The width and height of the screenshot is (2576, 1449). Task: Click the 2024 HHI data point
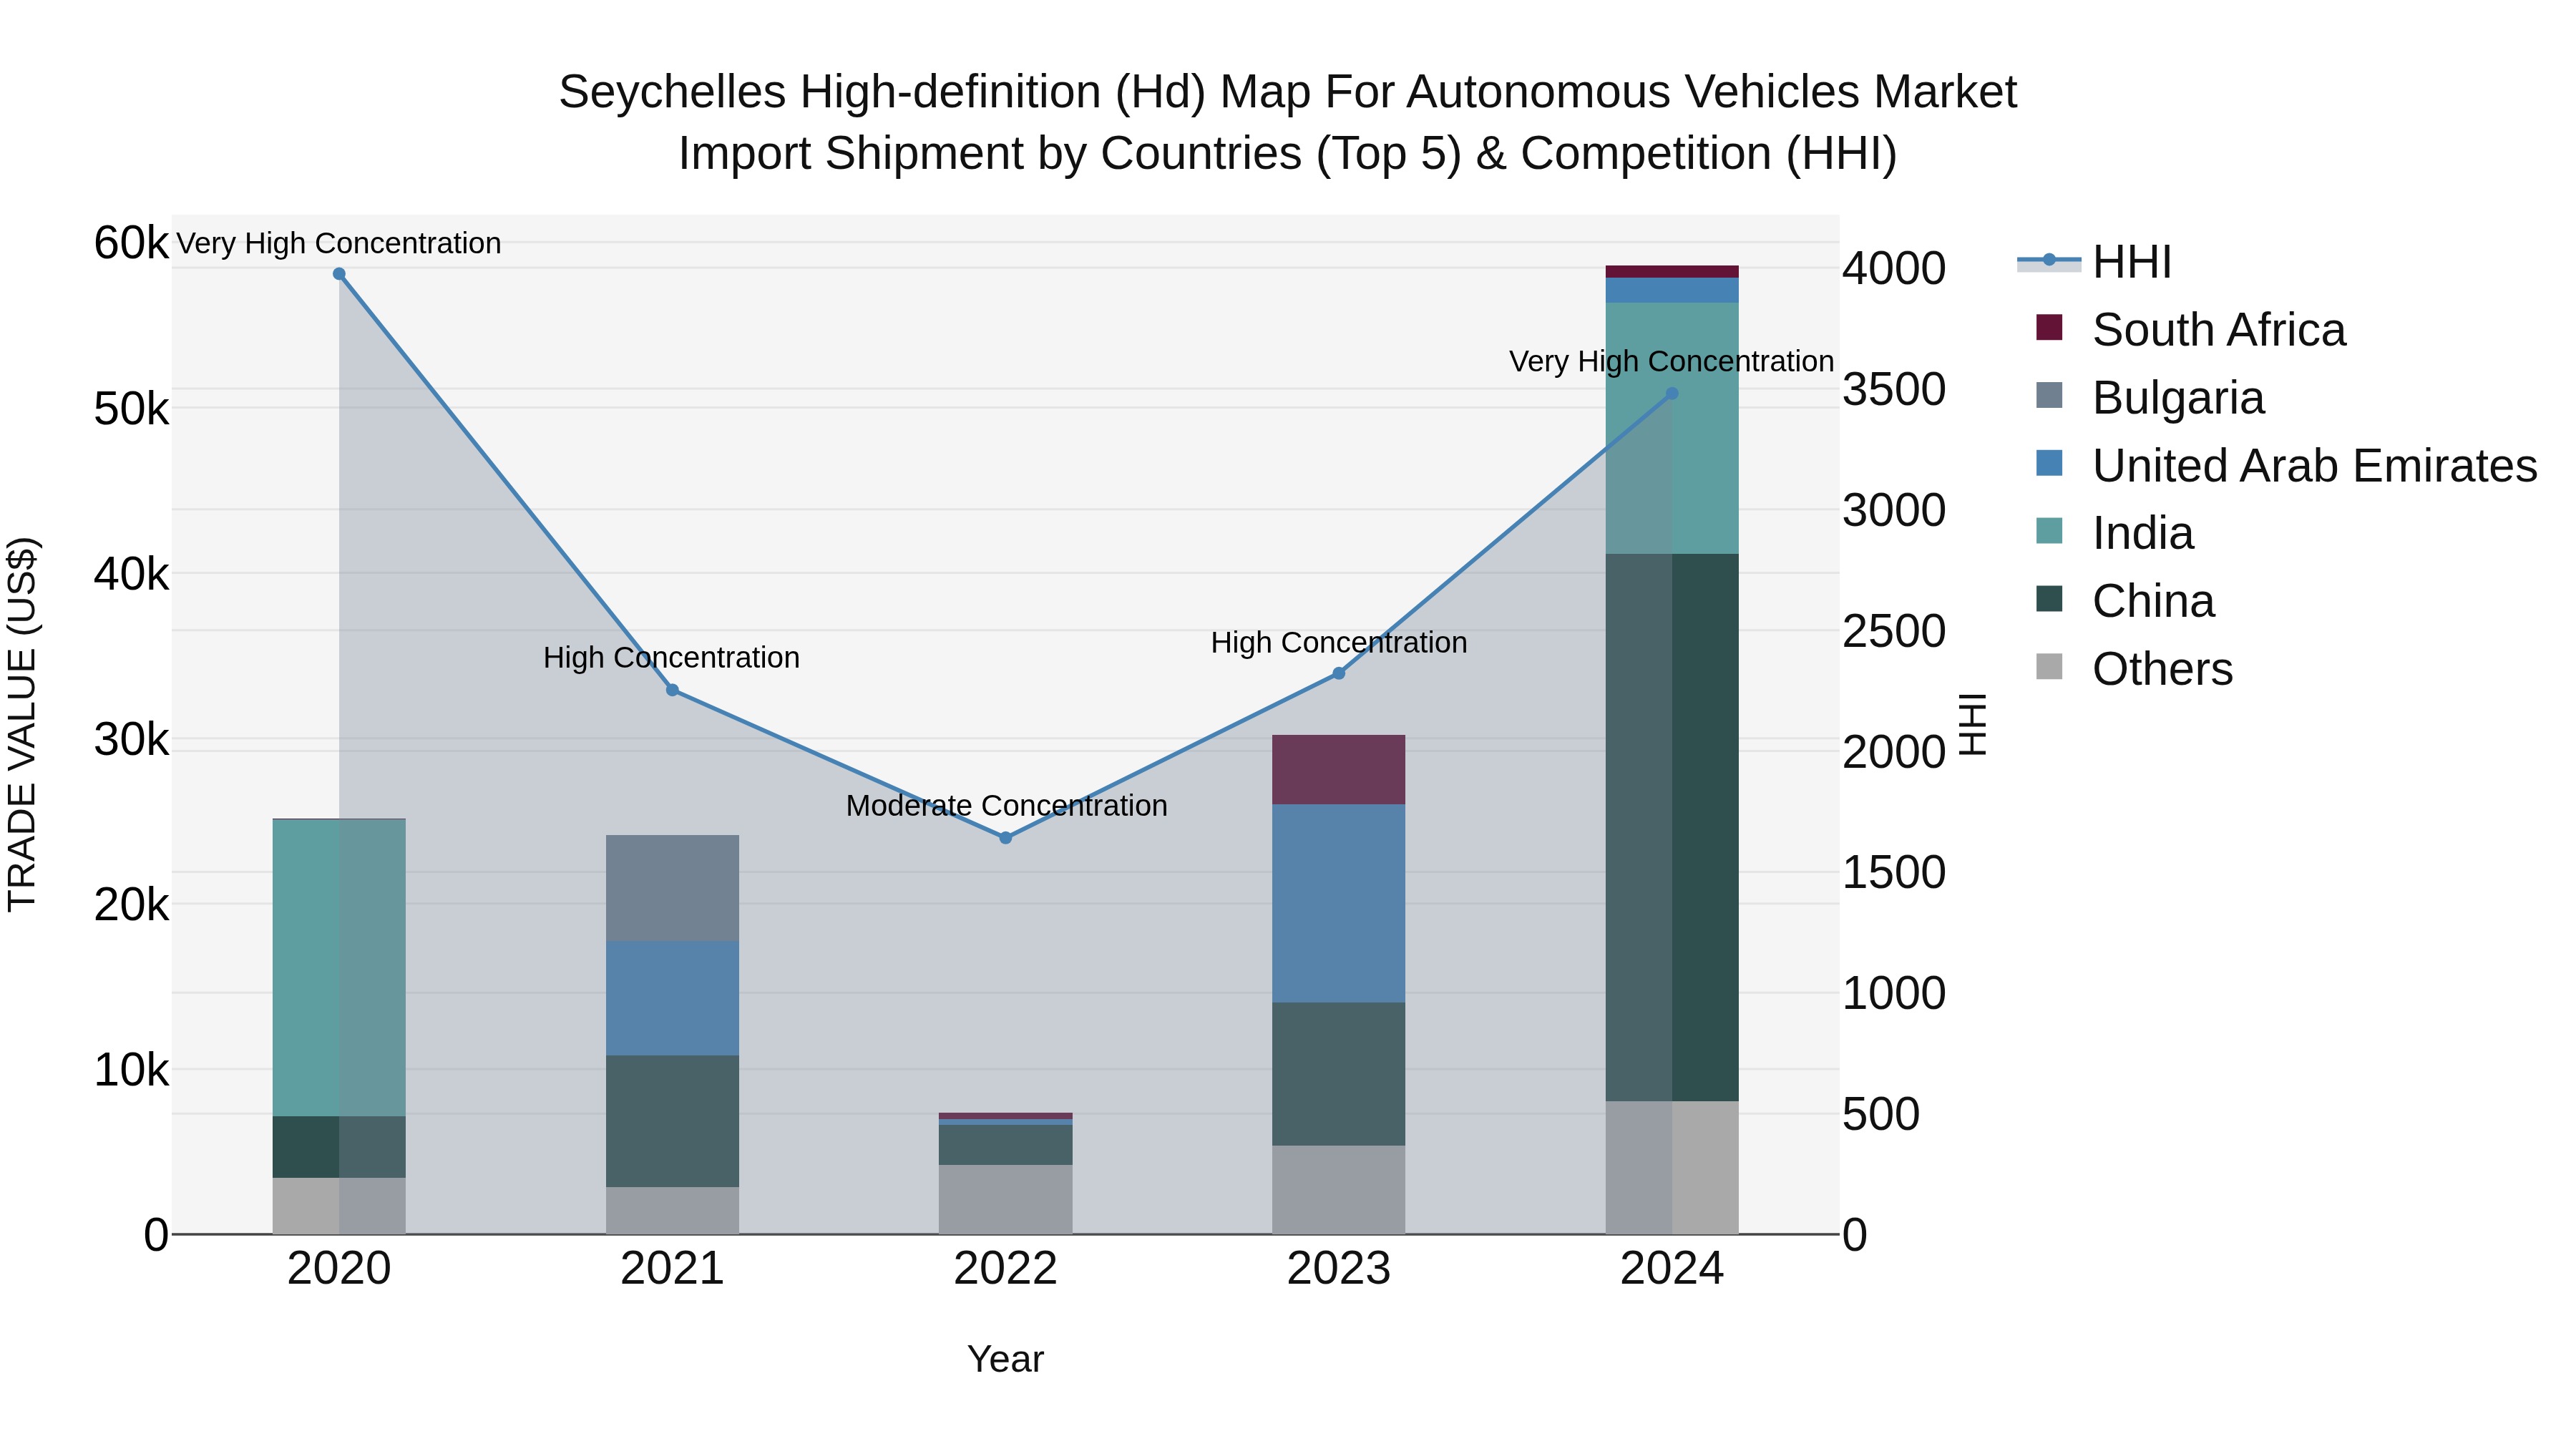1672,394
